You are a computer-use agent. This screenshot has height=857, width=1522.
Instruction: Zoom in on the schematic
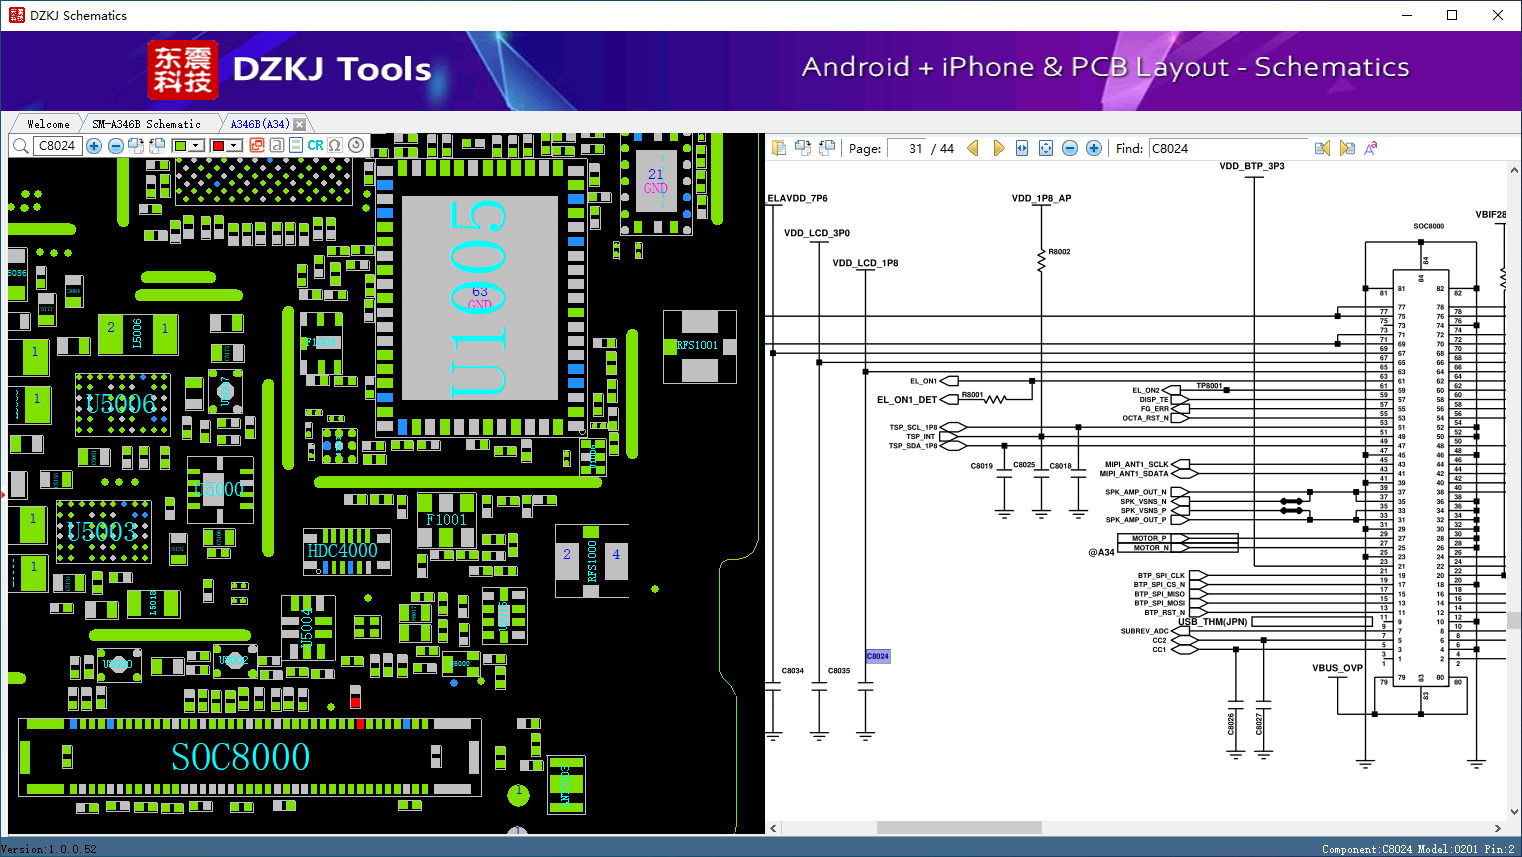1094,148
